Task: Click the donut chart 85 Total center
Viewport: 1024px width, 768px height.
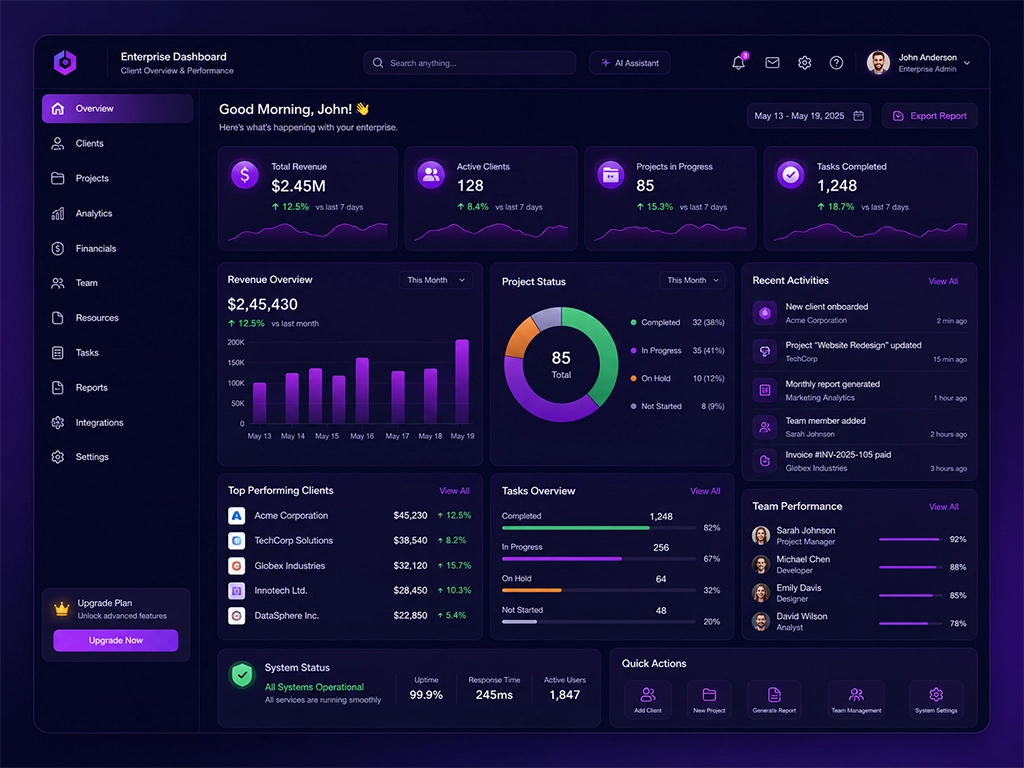Action: pos(561,364)
